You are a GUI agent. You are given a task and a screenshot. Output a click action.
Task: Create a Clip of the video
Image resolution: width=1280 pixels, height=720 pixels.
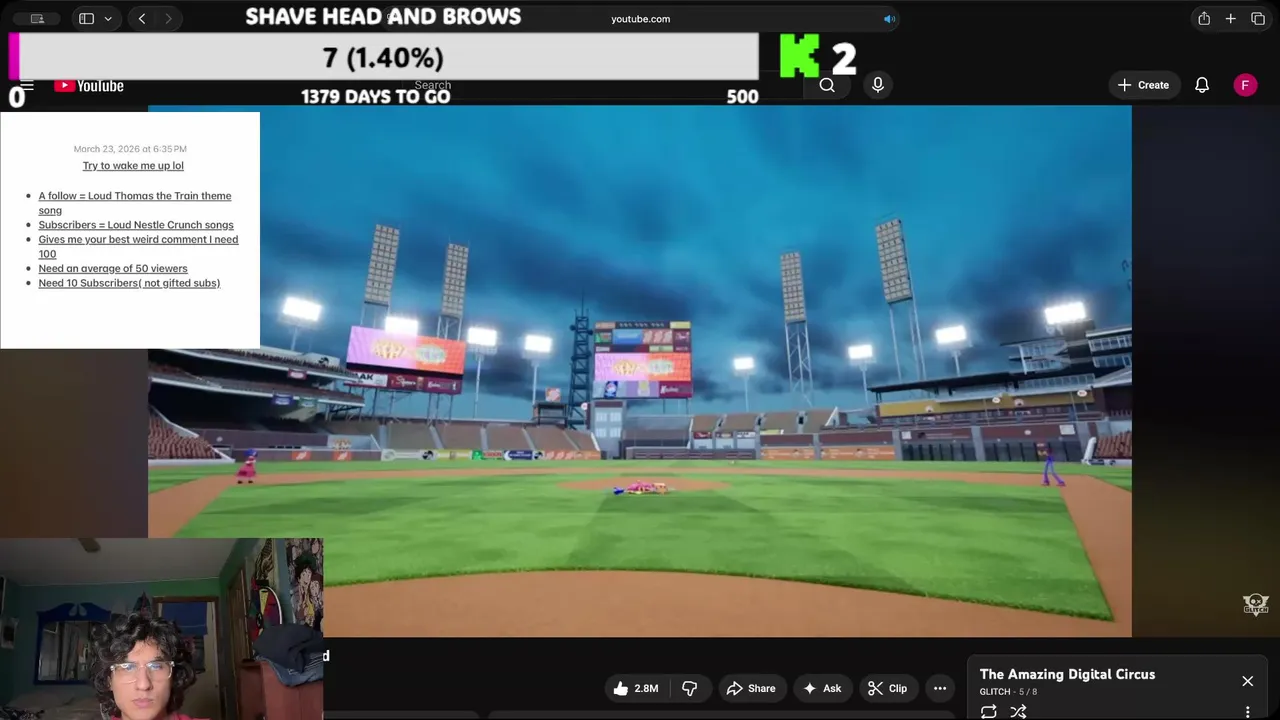pyautogui.click(x=887, y=688)
